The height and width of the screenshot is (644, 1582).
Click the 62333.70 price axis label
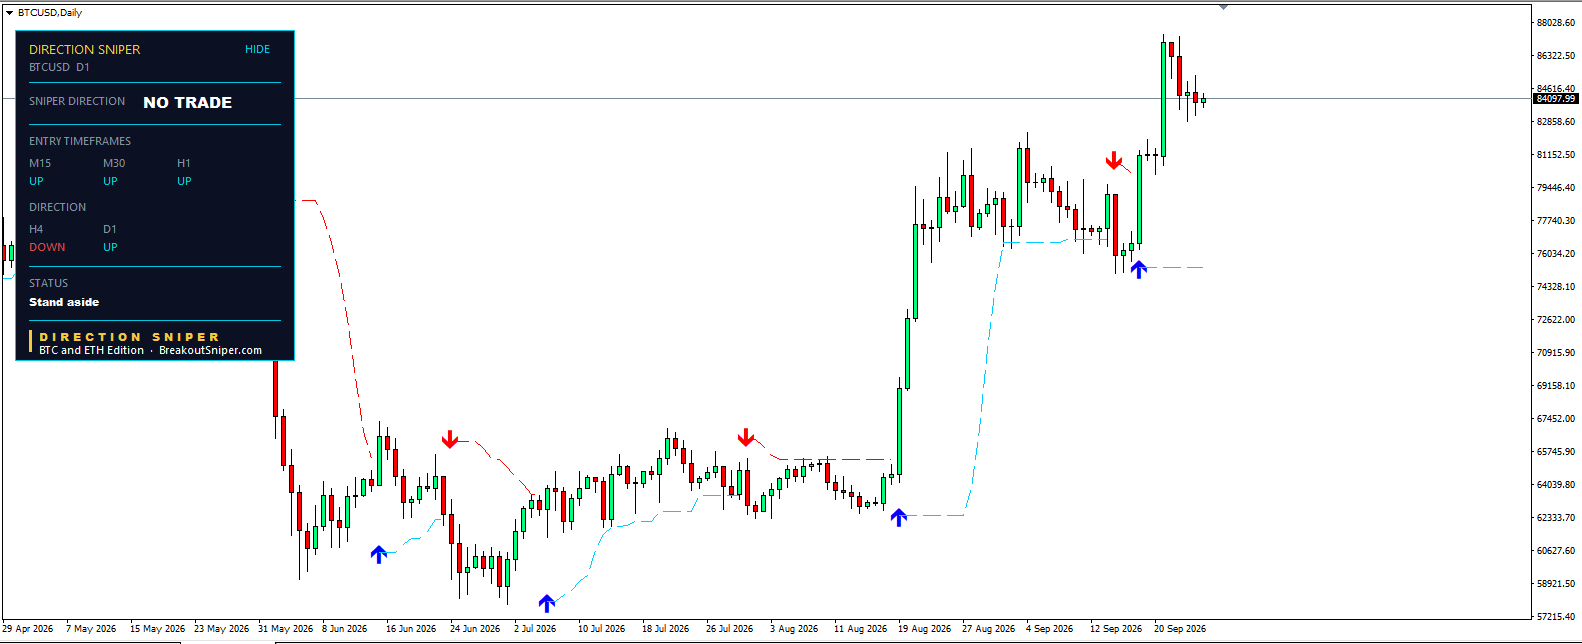pyautogui.click(x=1556, y=517)
